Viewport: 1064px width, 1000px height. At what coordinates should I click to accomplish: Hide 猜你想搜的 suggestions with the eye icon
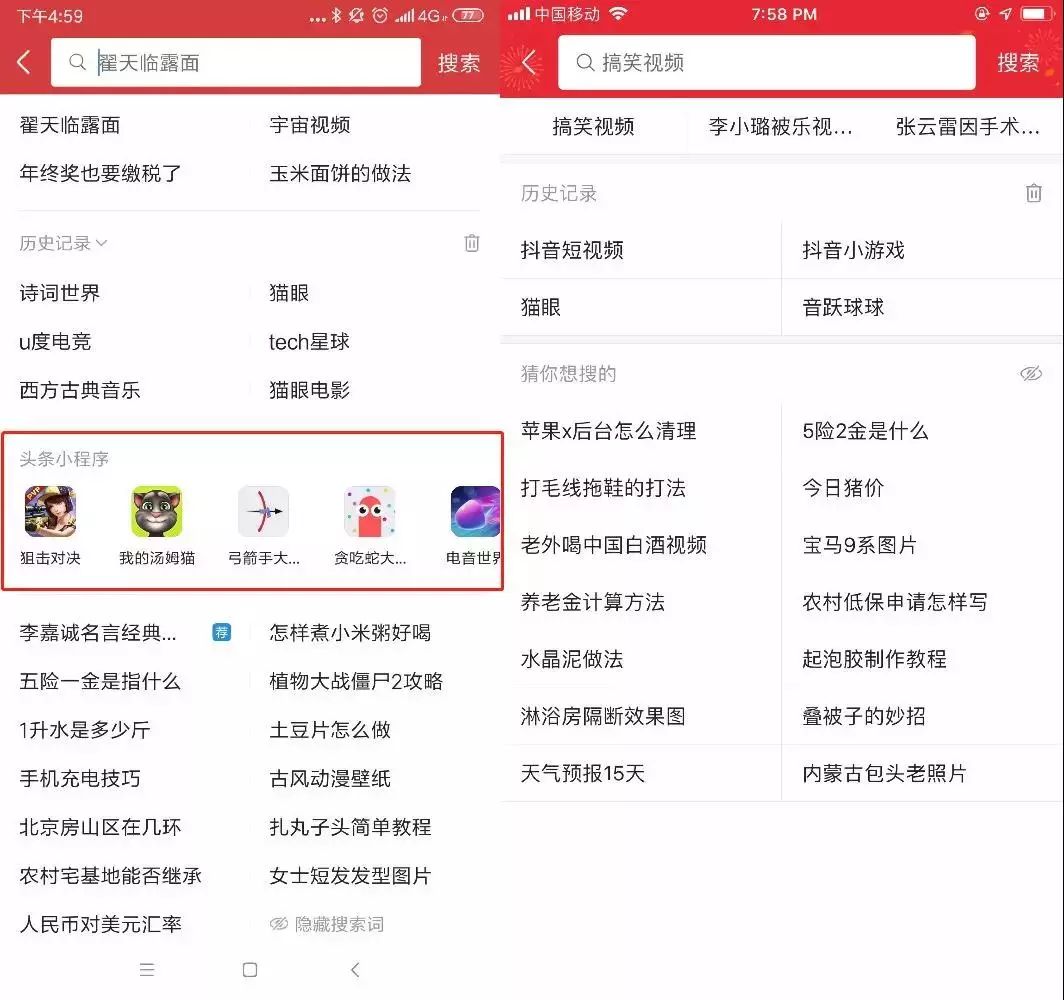1031,373
